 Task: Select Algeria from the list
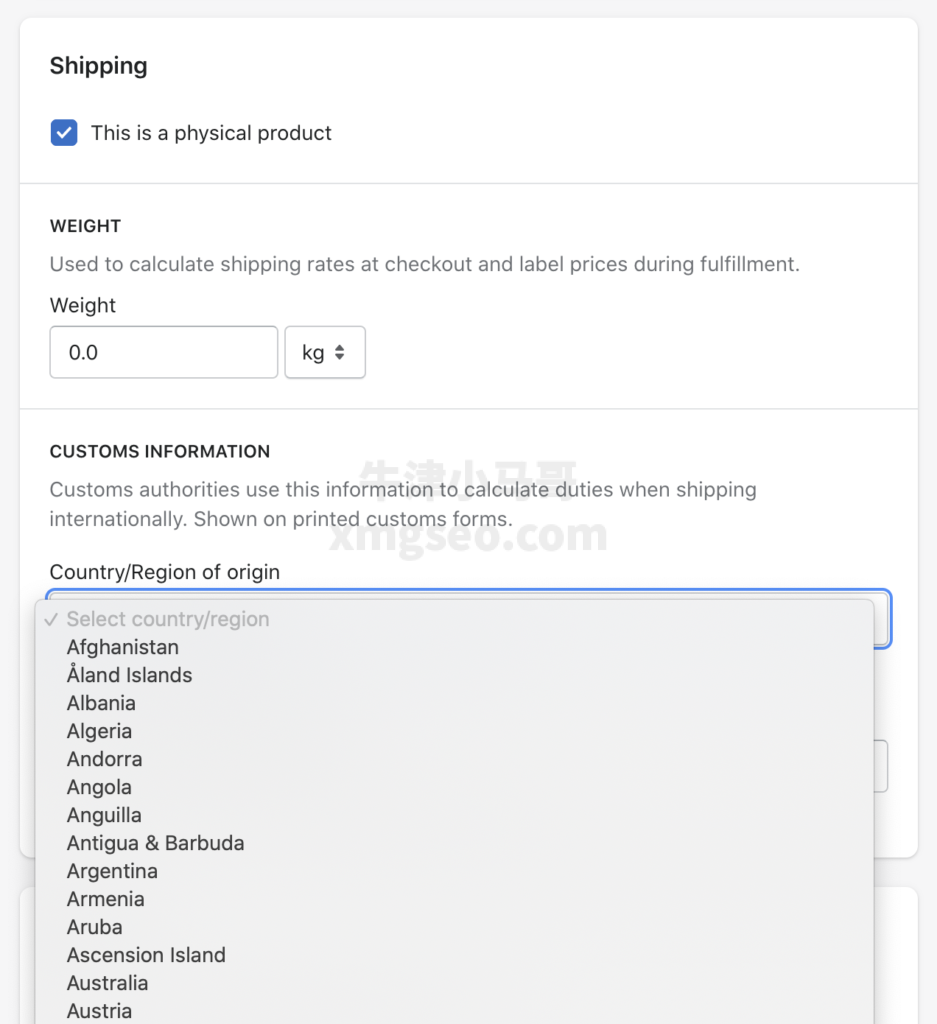454,731
